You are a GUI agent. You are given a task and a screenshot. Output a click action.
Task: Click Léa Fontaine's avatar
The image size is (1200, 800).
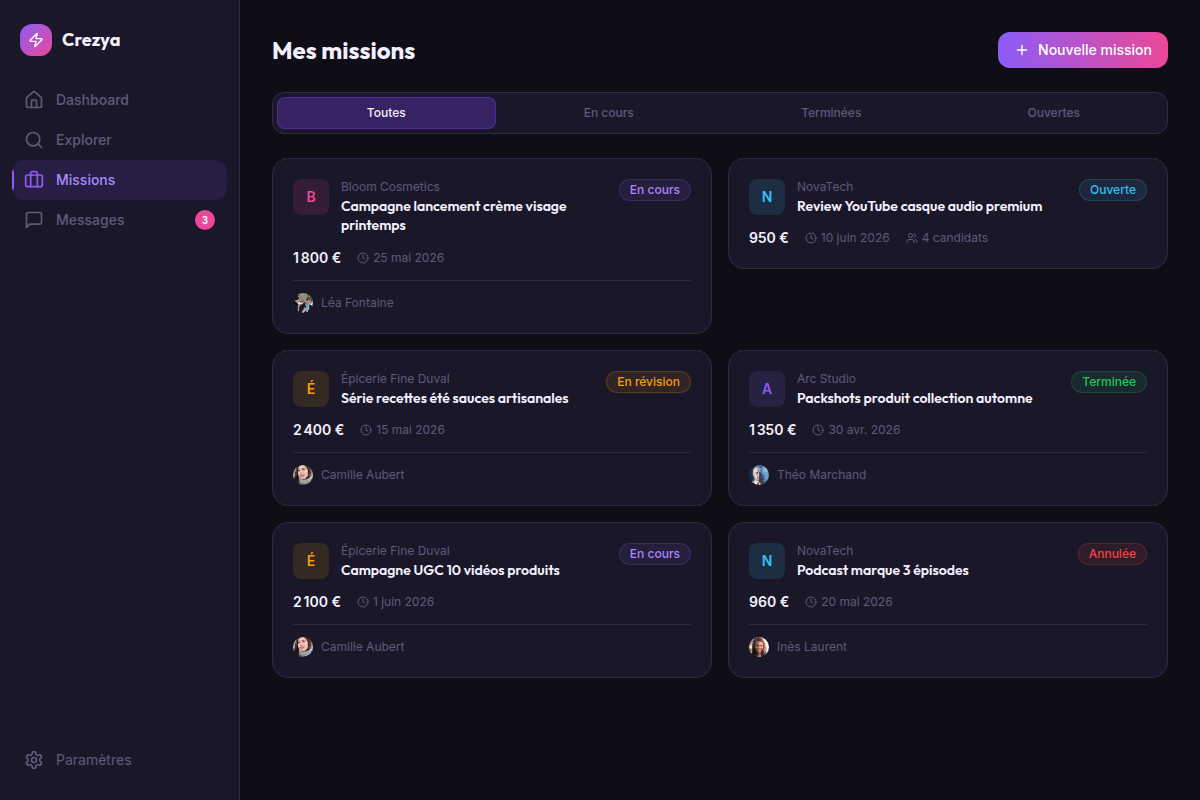[303, 303]
